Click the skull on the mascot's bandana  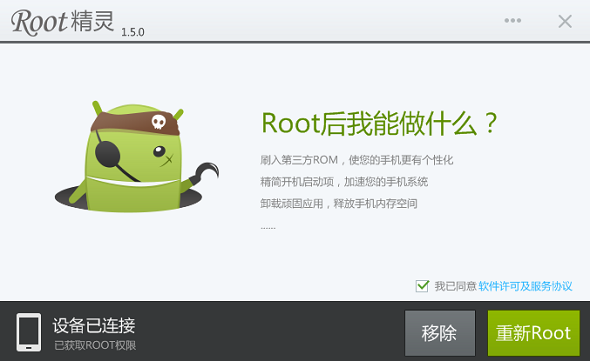[158, 122]
